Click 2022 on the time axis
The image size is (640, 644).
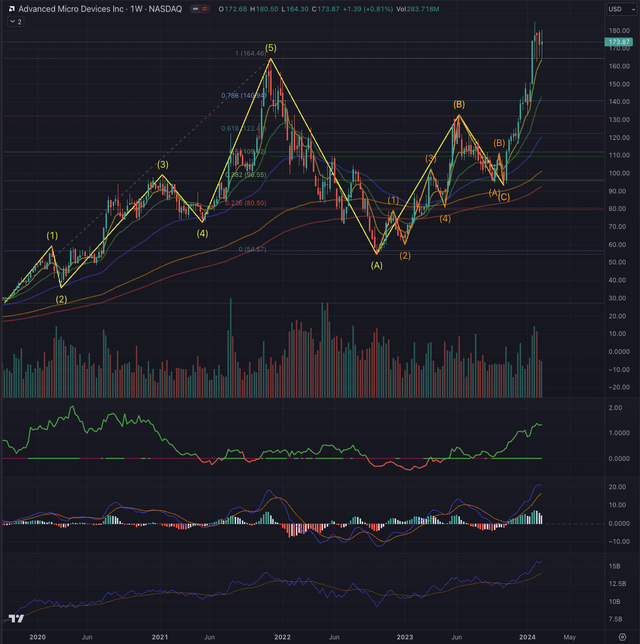(282, 637)
